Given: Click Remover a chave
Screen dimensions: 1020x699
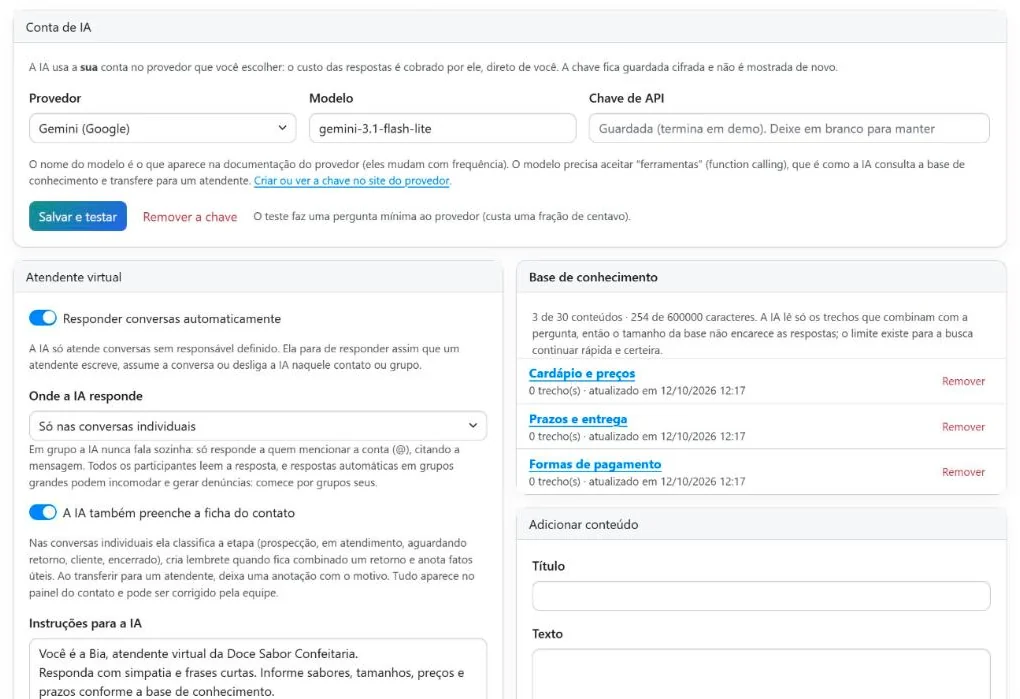Looking at the screenshot, I should tap(190, 217).
